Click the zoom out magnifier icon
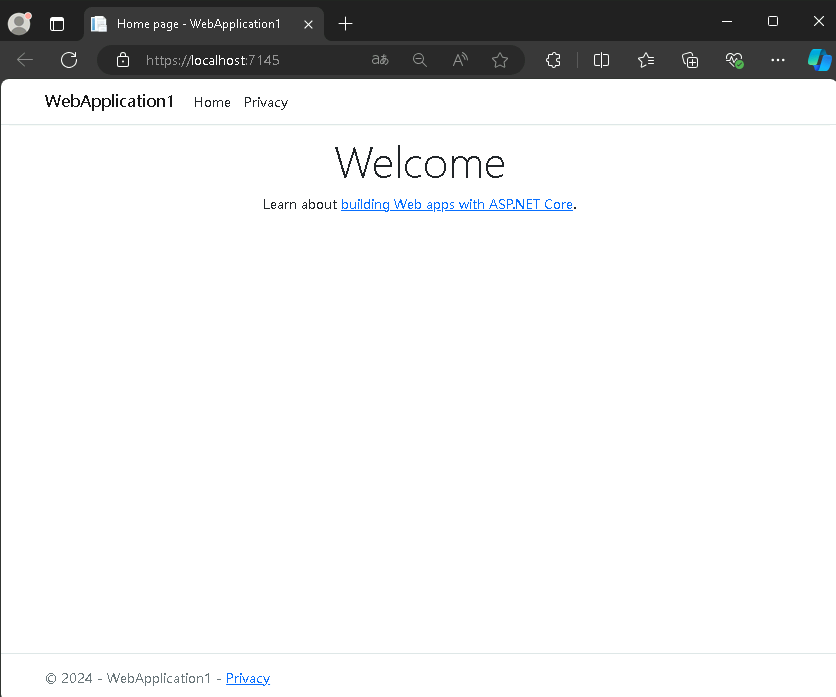The image size is (836, 697). tap(420, 60)
